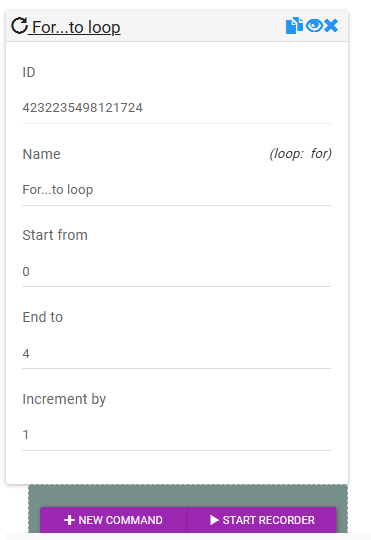Viewport: 371px width, 540px height.
Task: Click the End to label
Action: coord(43,317)
